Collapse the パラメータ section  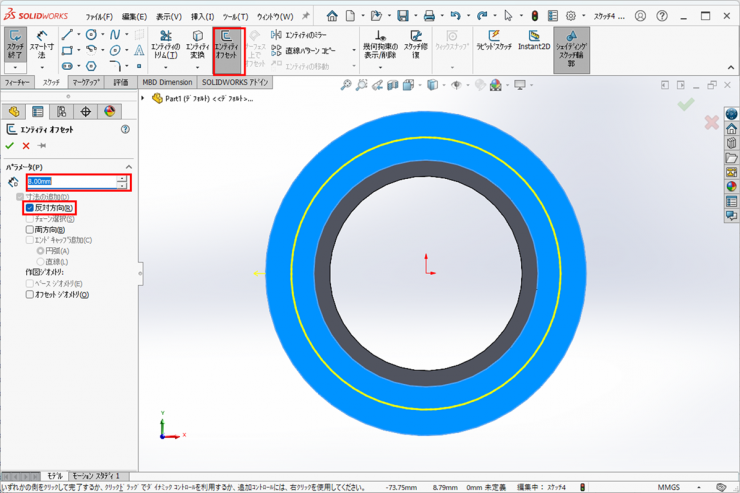click(129, 167)
